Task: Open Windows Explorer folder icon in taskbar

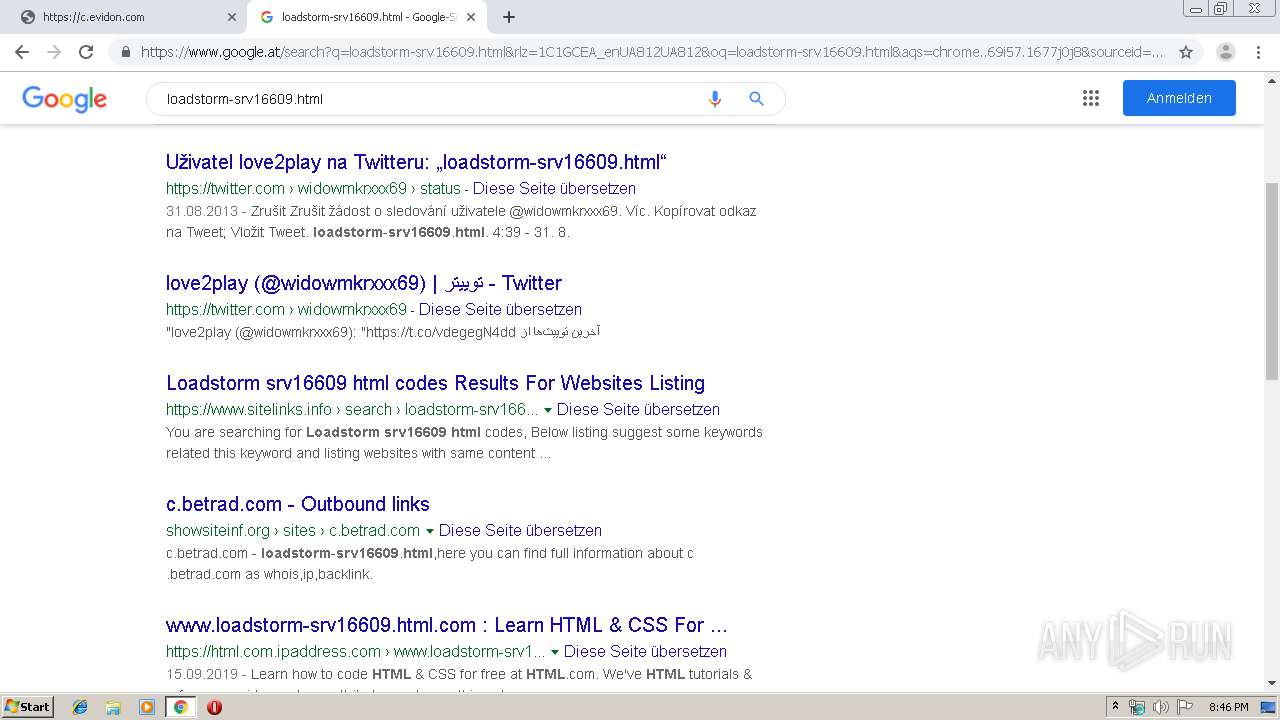Action: pos(113,707)
